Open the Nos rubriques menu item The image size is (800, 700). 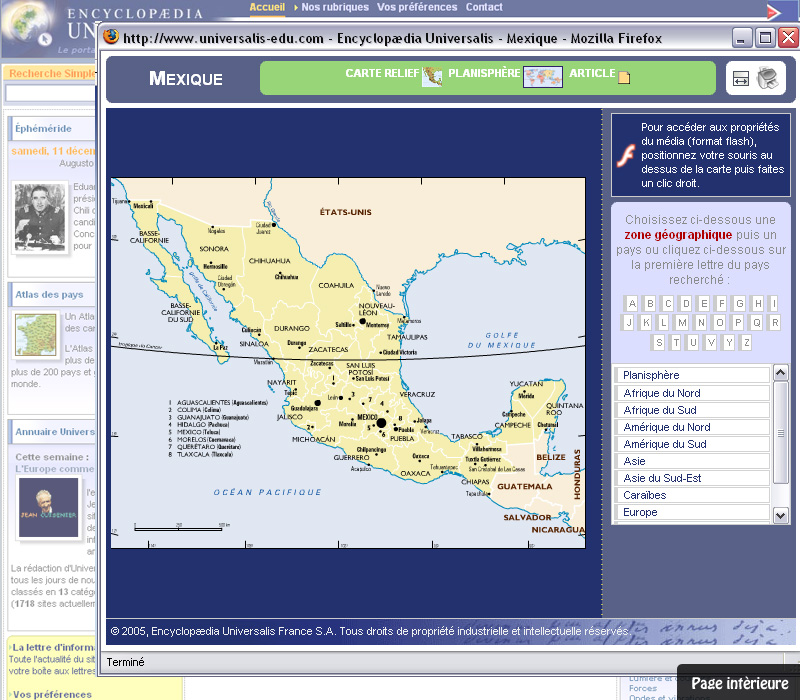[335, 7]
